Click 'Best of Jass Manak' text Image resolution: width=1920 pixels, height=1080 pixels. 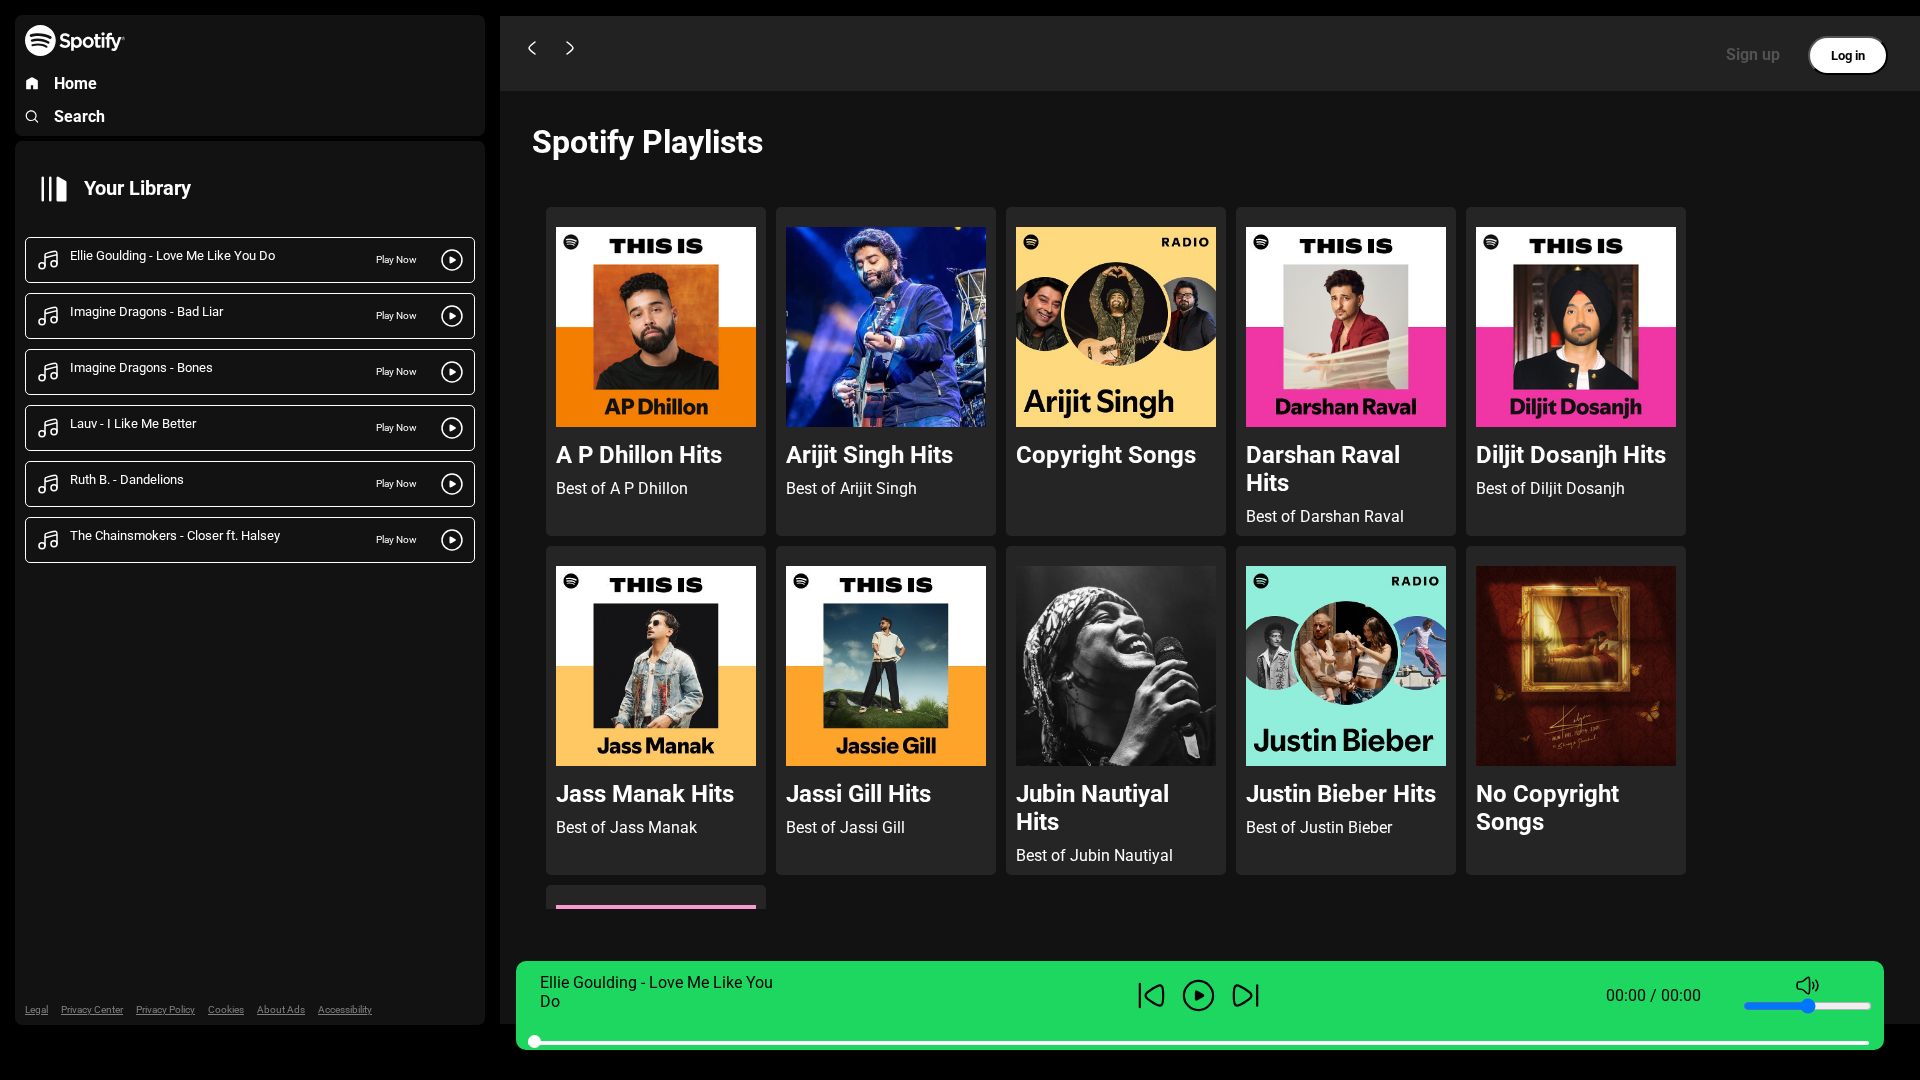coord(626,828)
